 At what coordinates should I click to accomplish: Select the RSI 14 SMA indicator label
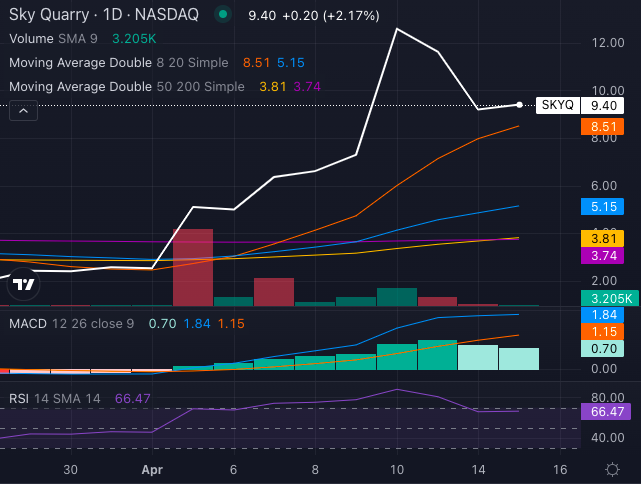pyautogui.click(x=55, y=399)
